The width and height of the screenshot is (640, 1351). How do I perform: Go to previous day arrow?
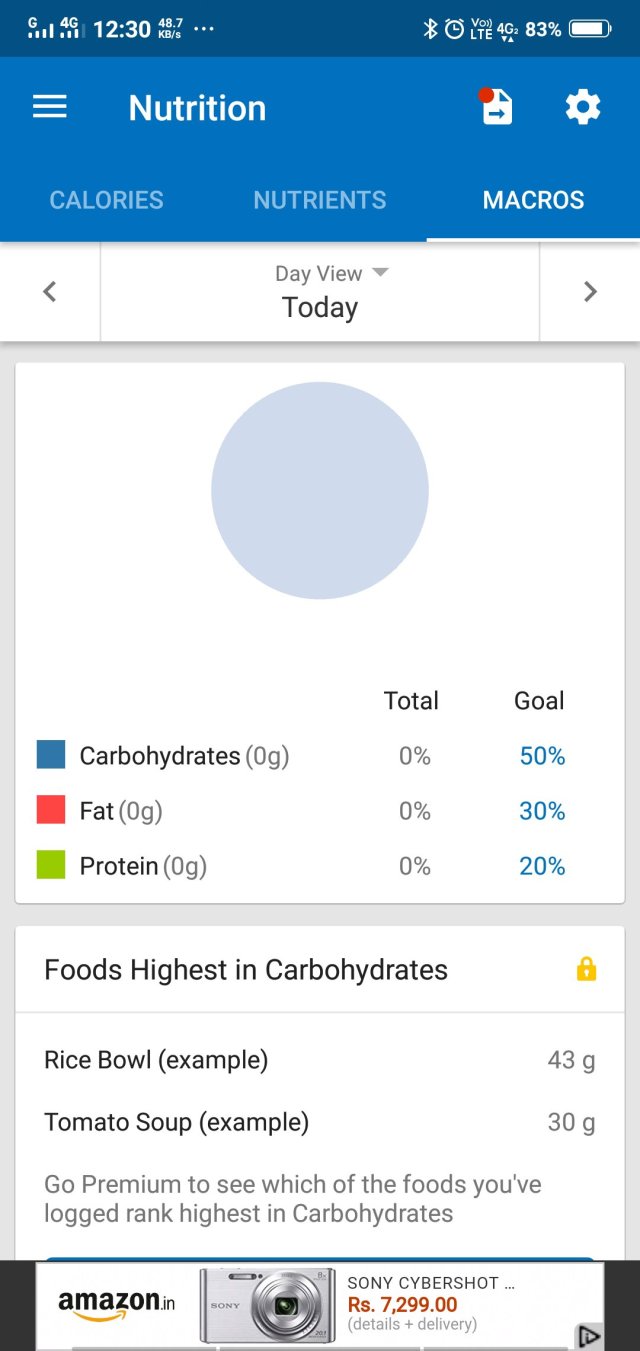tap(50, 292)
